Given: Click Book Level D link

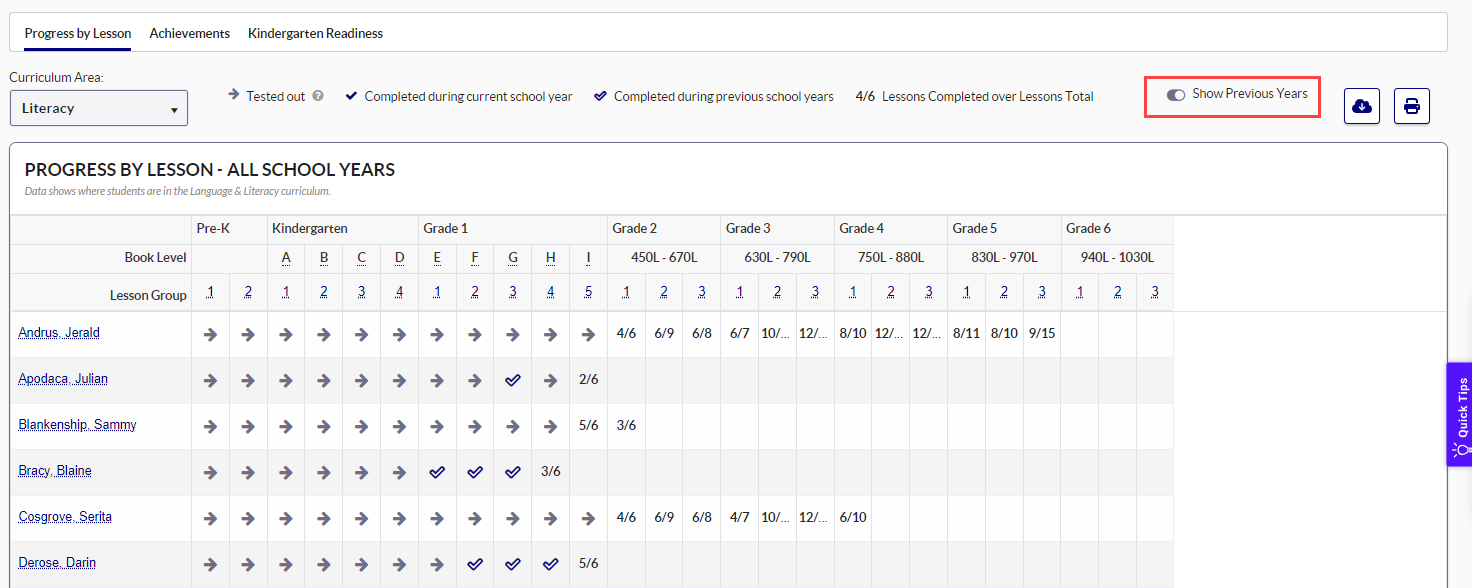Looking at the screenshot, I should coord(399,258).
